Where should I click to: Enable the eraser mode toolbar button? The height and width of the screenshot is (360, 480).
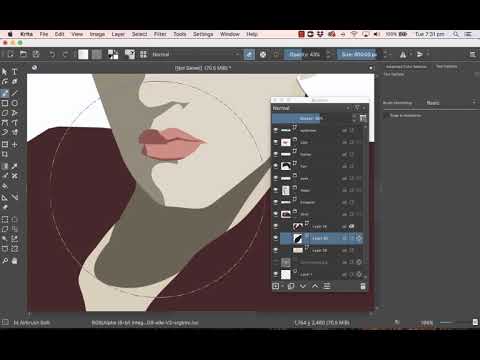click(x=249, y=54)
